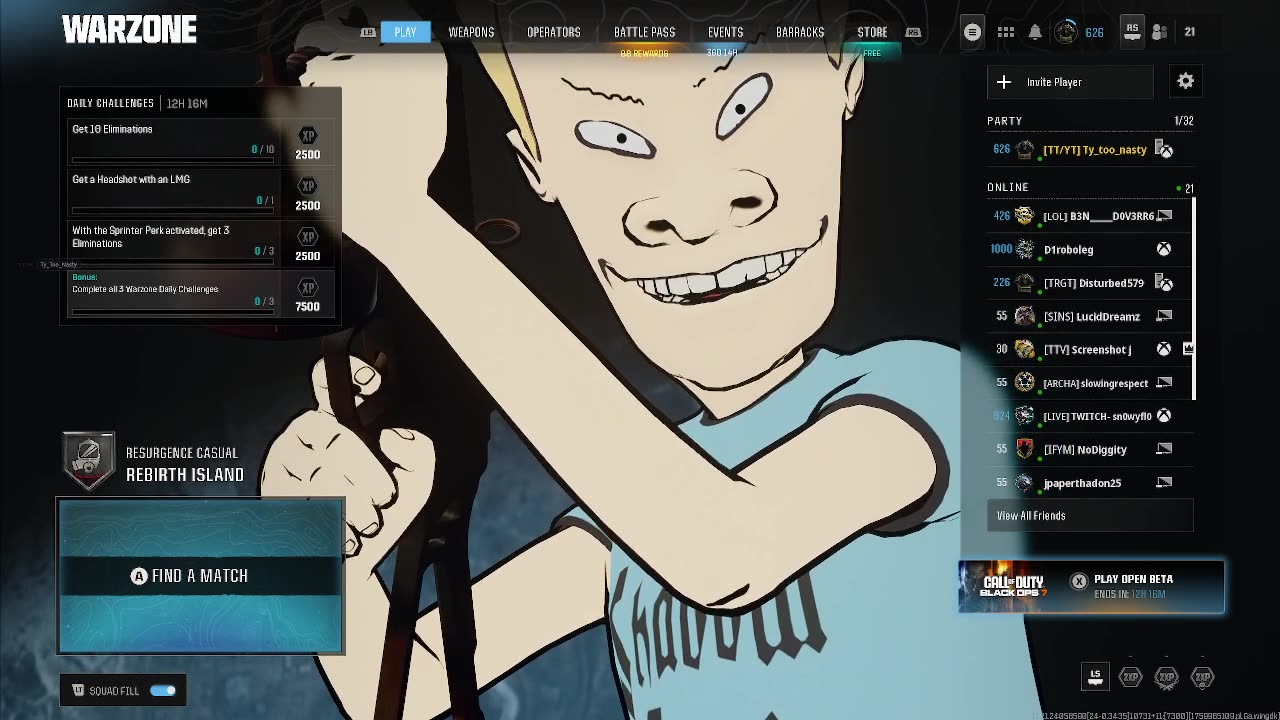Click the RB bumper icon right of Store
This screenshot has height=720, width=1280.
point(913,32)
